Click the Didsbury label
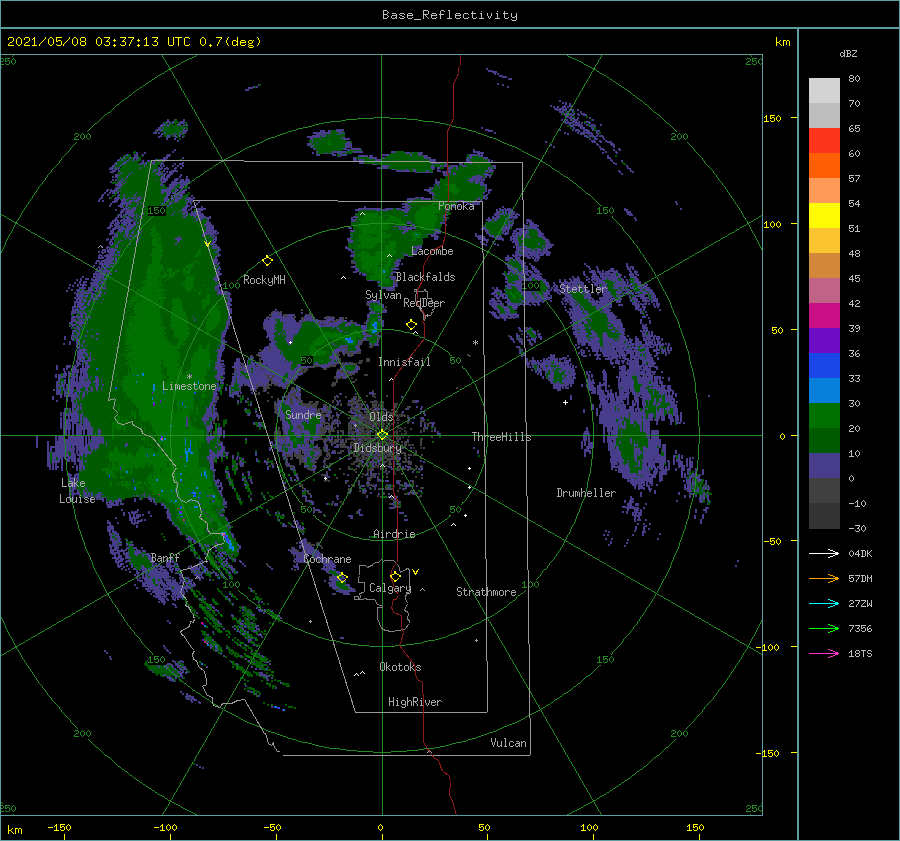900x841 pixels. coord(378,448)
